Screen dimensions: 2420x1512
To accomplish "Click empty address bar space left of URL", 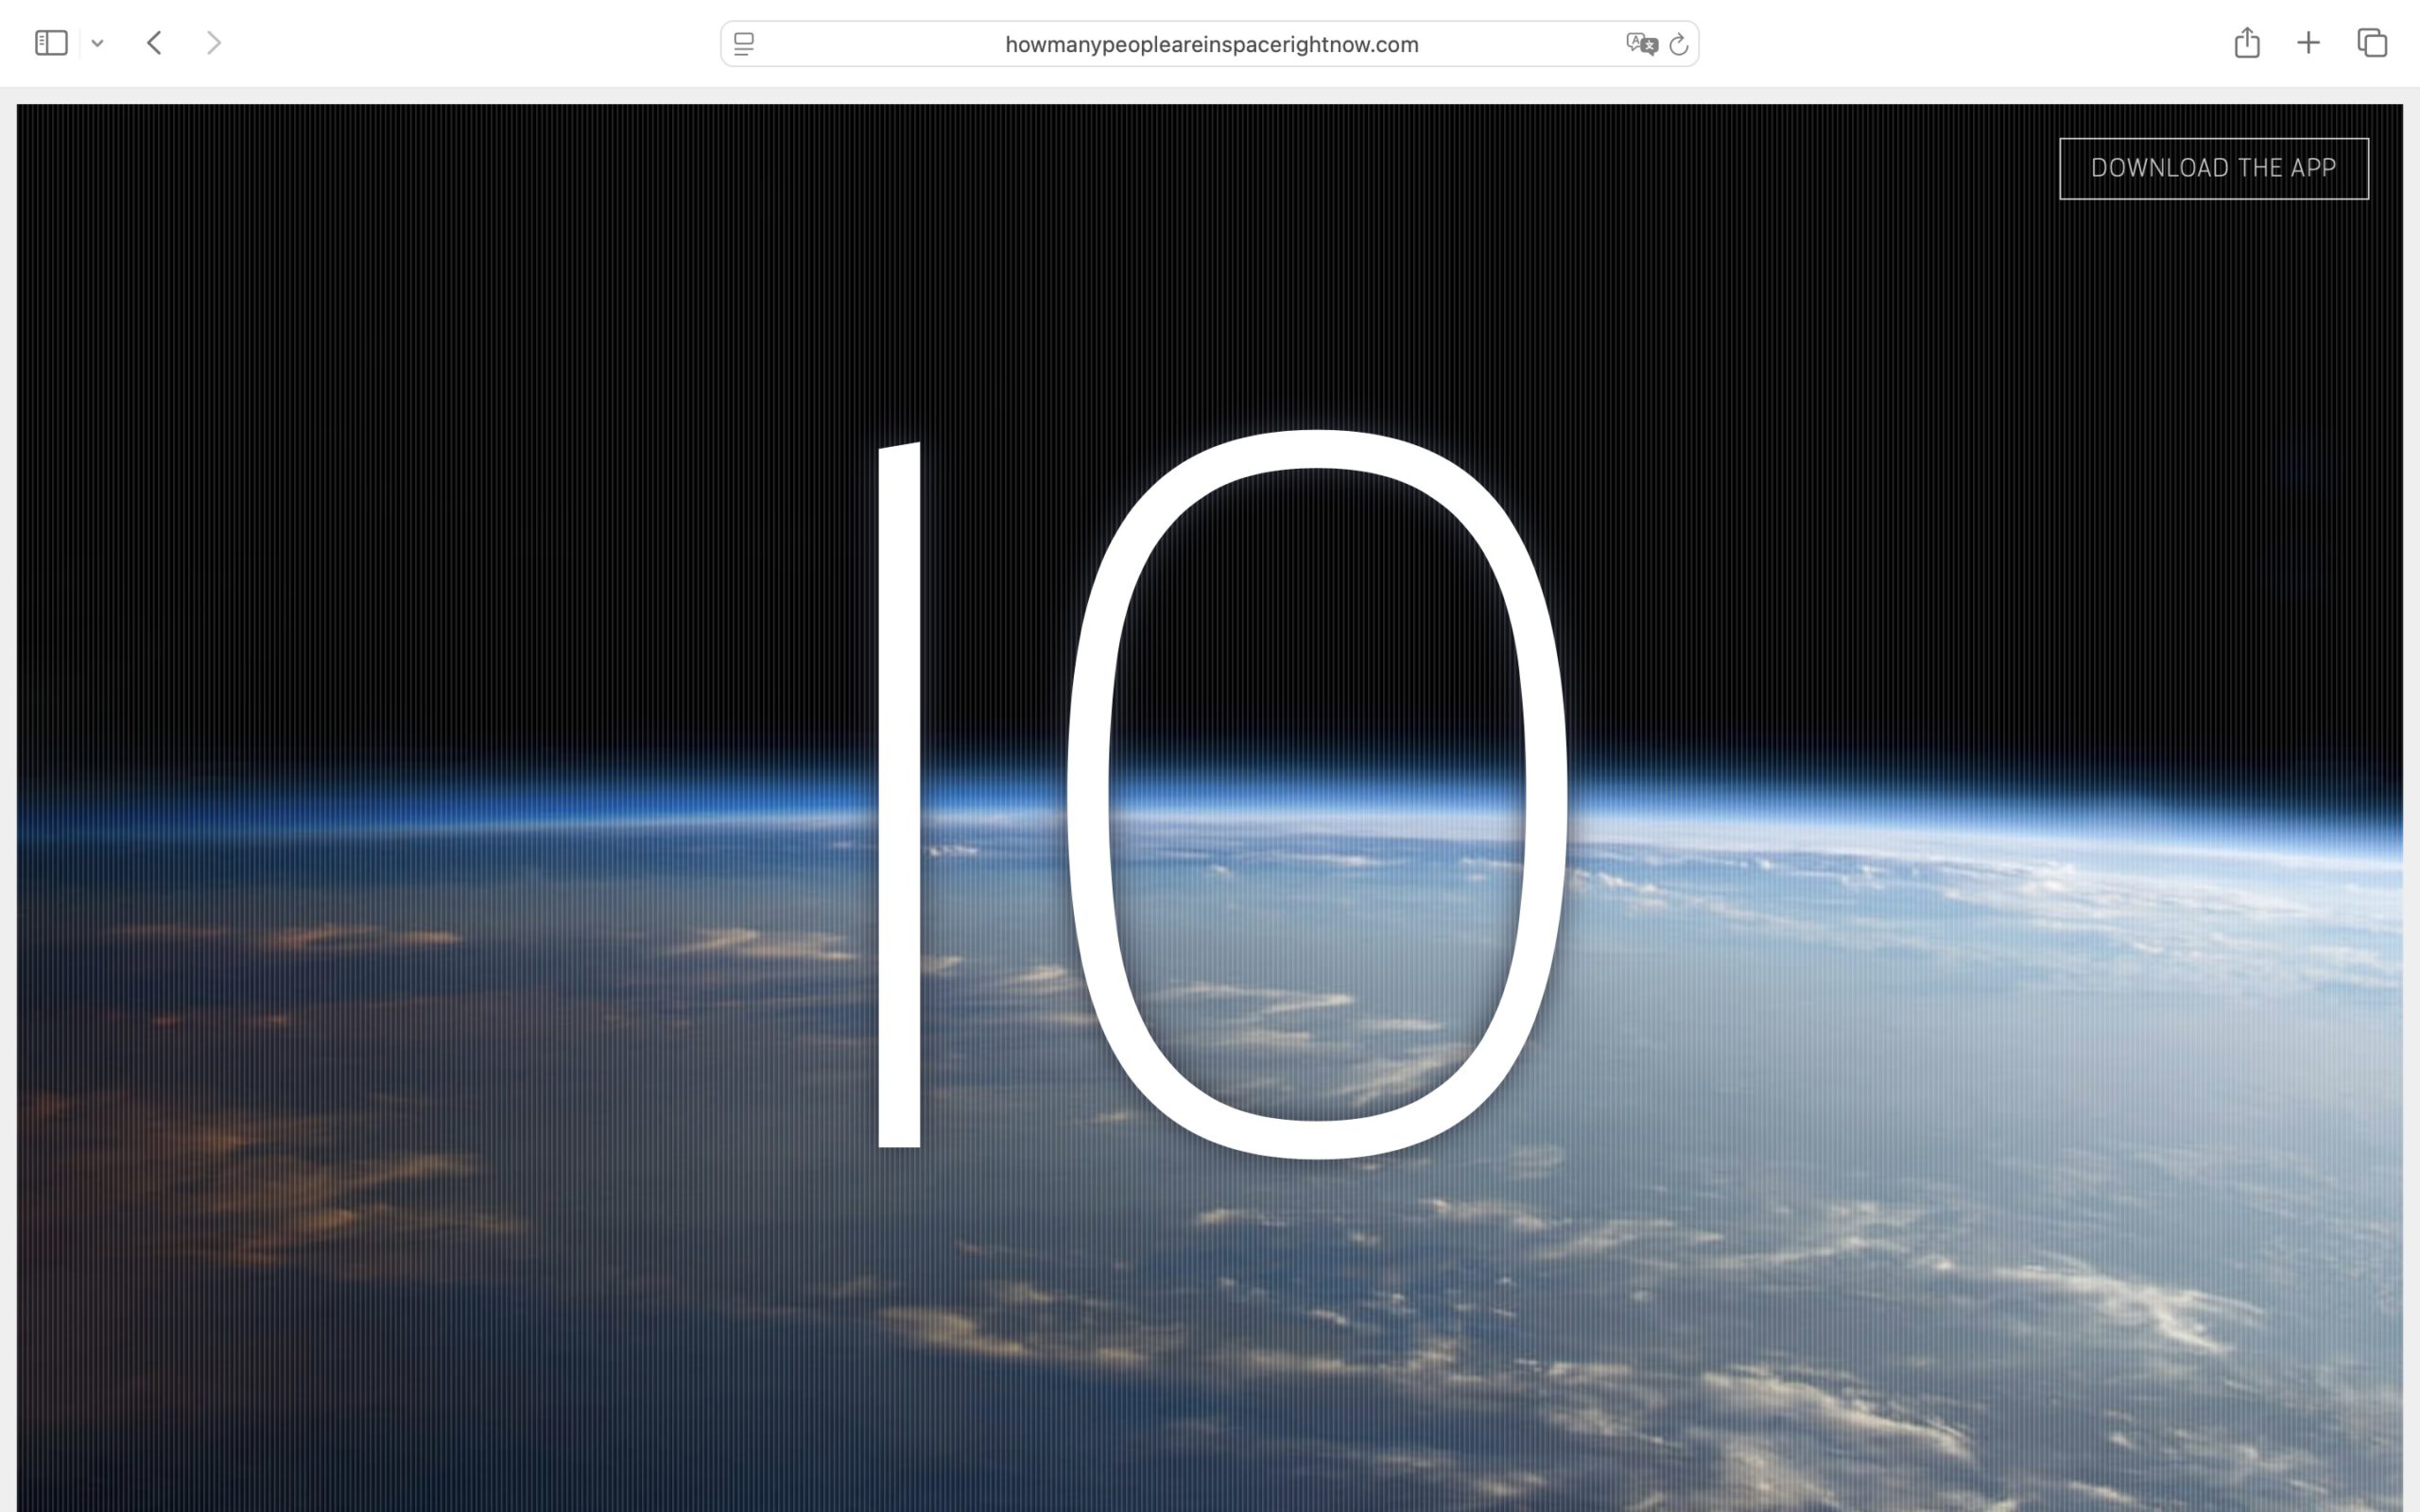I will pyautogui.click(x=880, y=44).
